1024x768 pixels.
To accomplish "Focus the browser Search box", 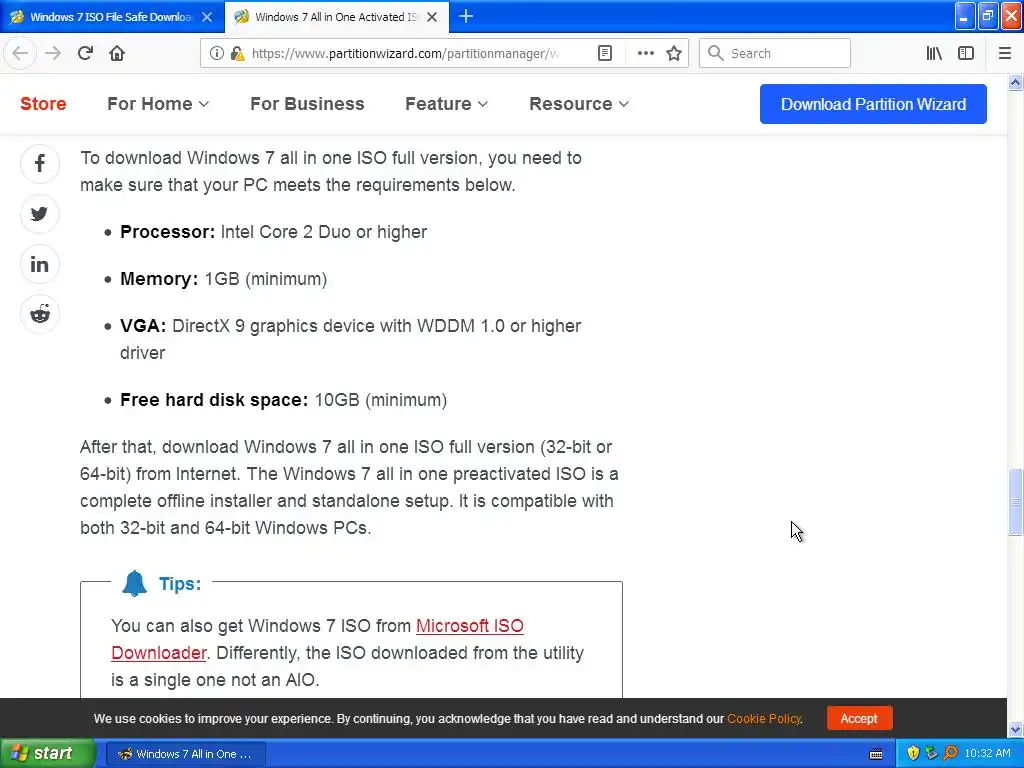I will click(x=775, y=53).
